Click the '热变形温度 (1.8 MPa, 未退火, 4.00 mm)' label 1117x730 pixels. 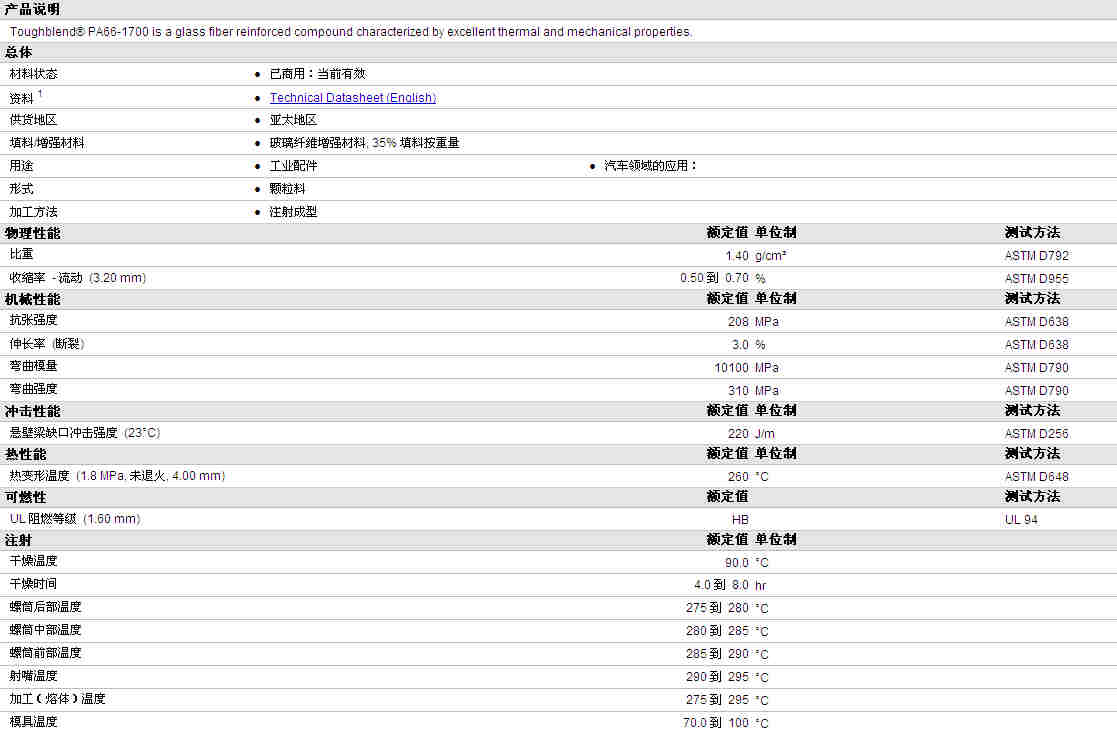[118, 476]
